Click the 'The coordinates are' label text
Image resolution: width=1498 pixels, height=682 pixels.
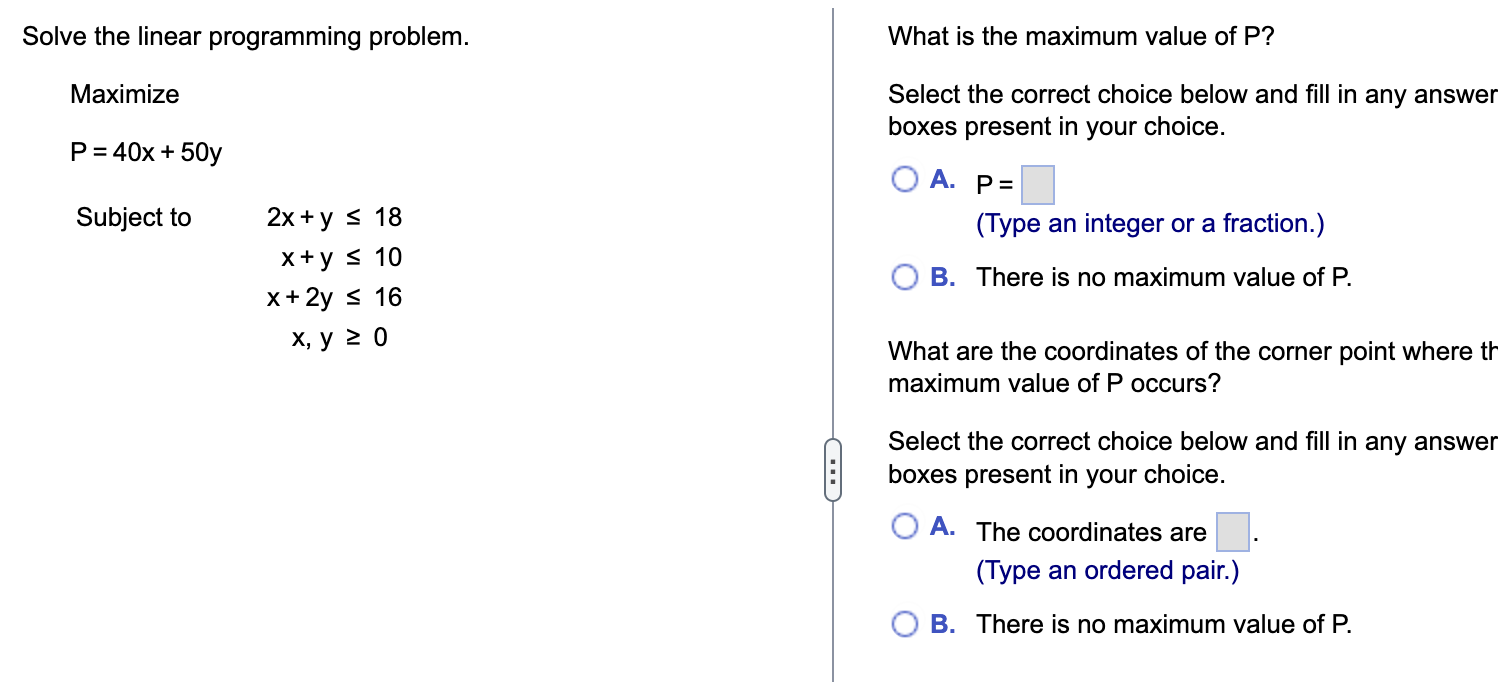click(1091, 532)
